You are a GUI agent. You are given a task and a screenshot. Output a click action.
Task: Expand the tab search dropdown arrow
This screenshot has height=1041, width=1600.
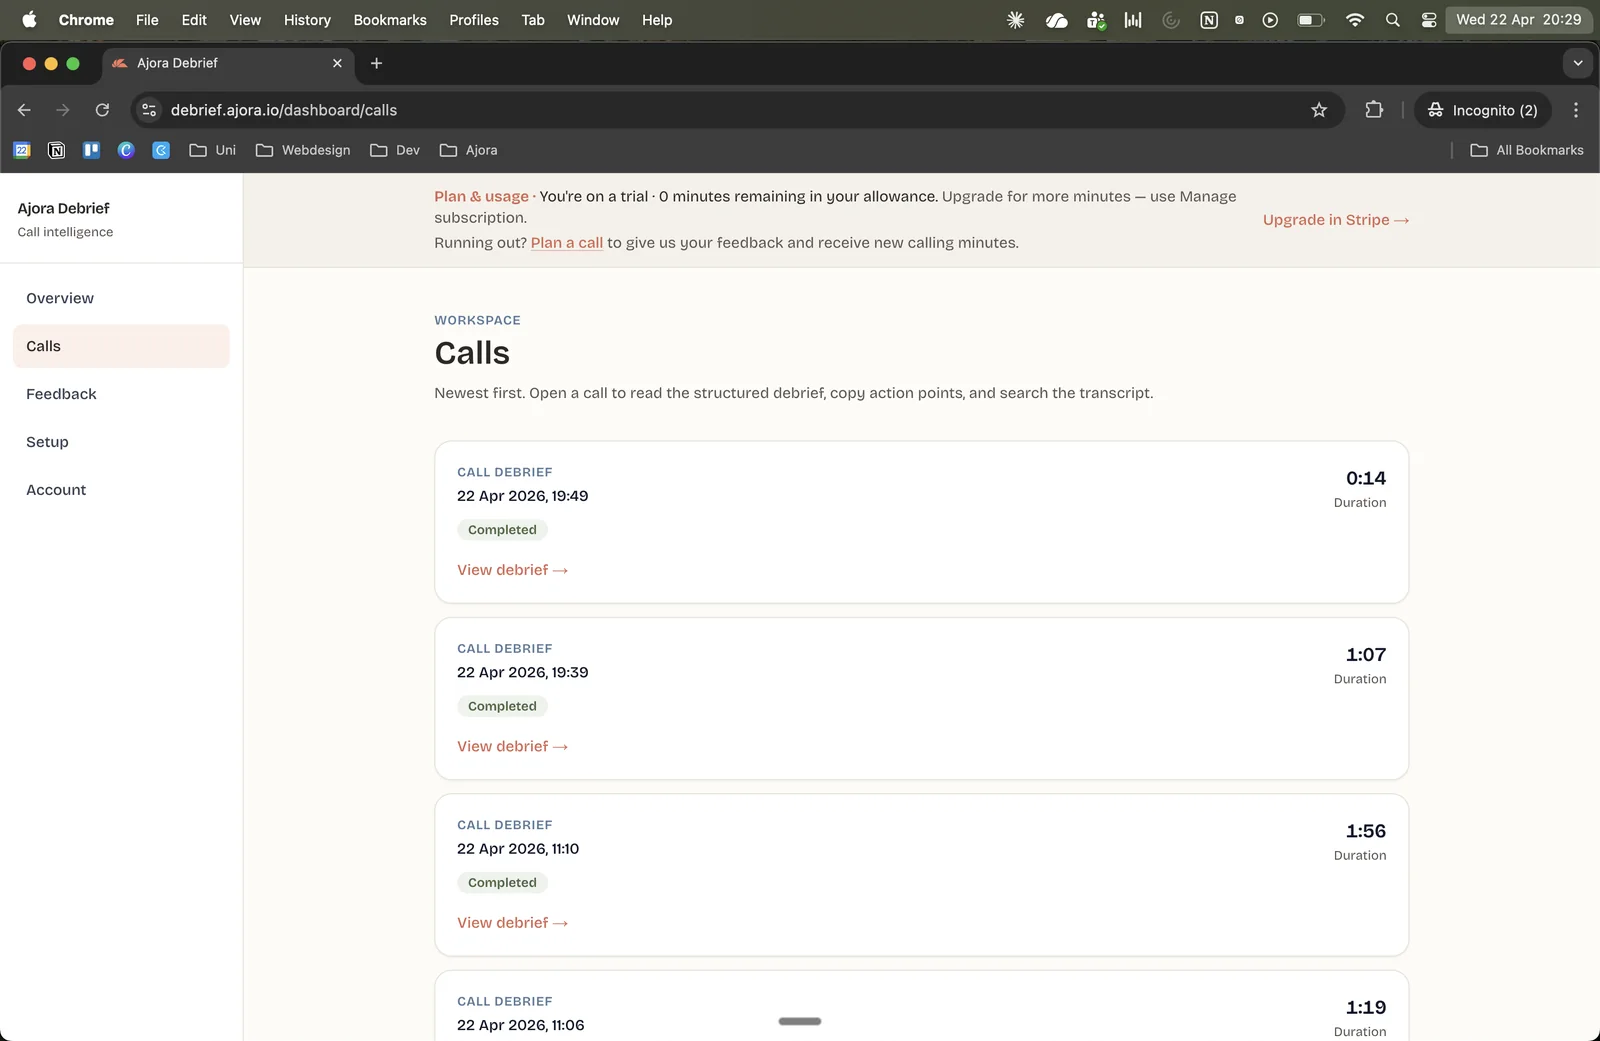tap(1578, 63)
